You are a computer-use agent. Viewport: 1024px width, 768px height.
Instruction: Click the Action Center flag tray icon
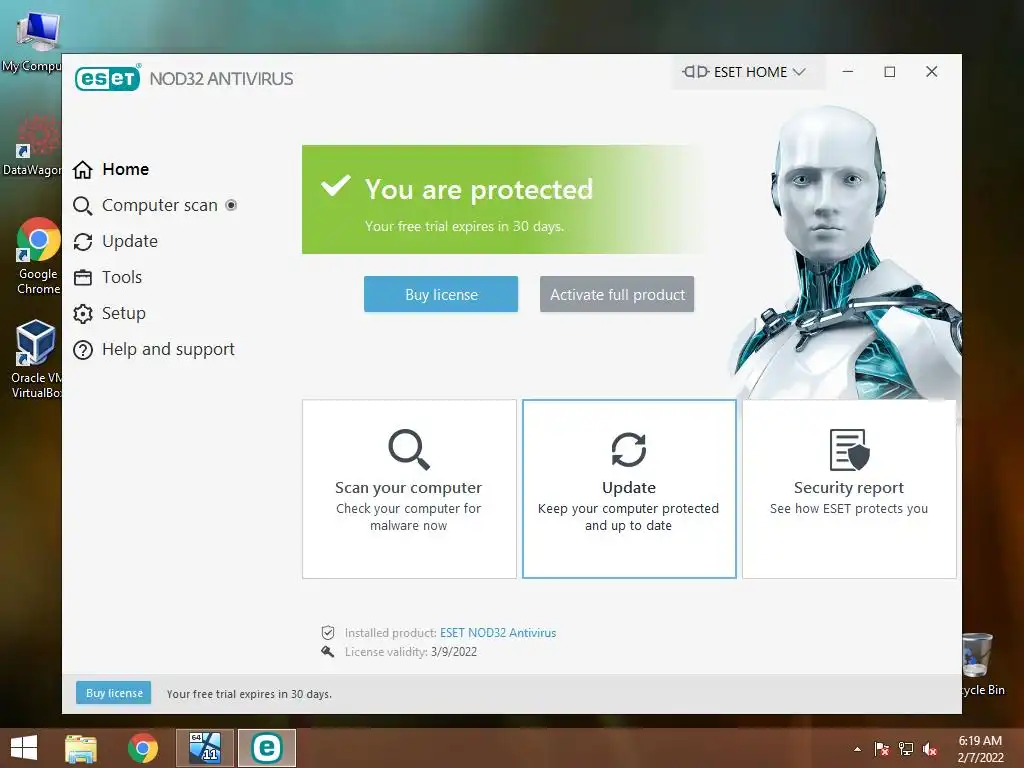pos(881,749)
